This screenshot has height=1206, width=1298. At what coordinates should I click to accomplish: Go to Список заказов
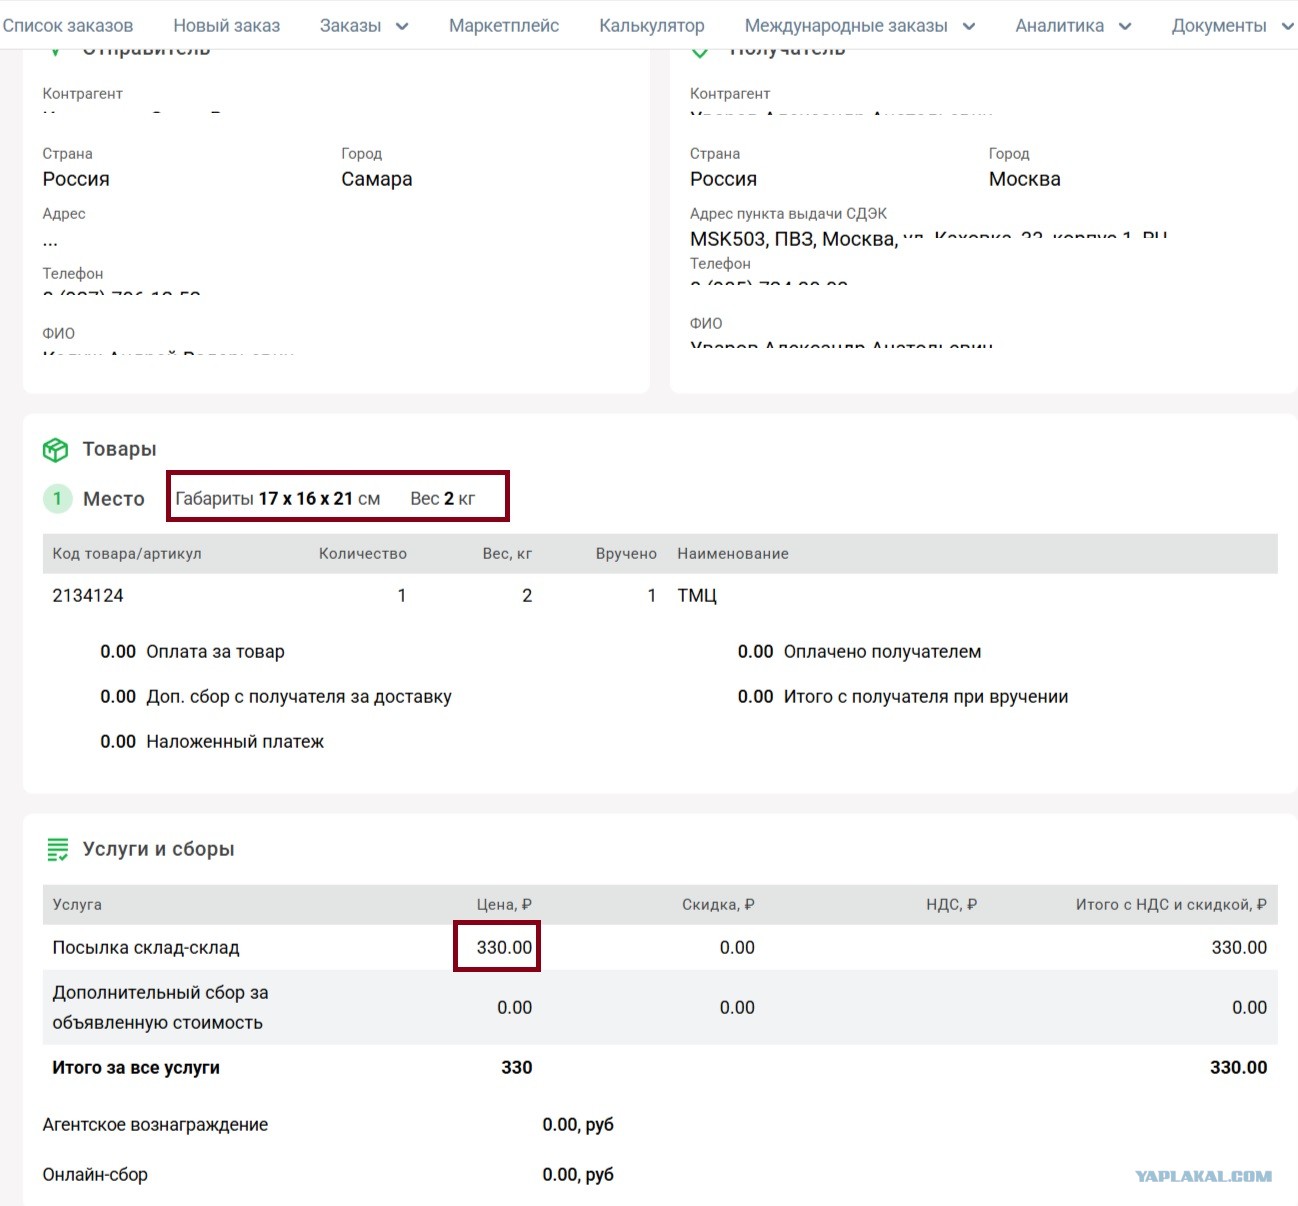(67, 26)
